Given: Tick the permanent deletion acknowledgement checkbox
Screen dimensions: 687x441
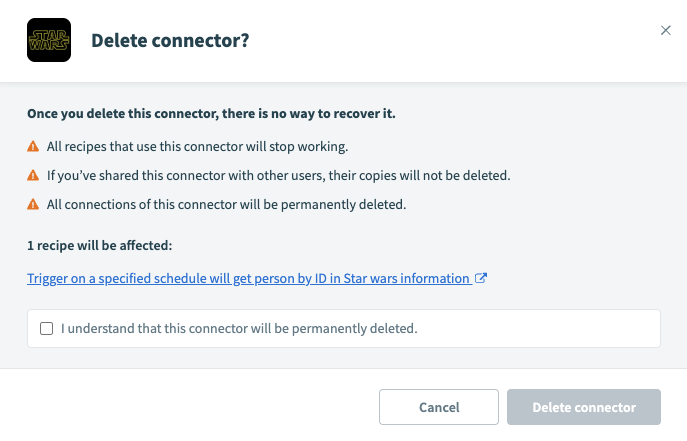Looking at the screenshot, I should [46, 328].
